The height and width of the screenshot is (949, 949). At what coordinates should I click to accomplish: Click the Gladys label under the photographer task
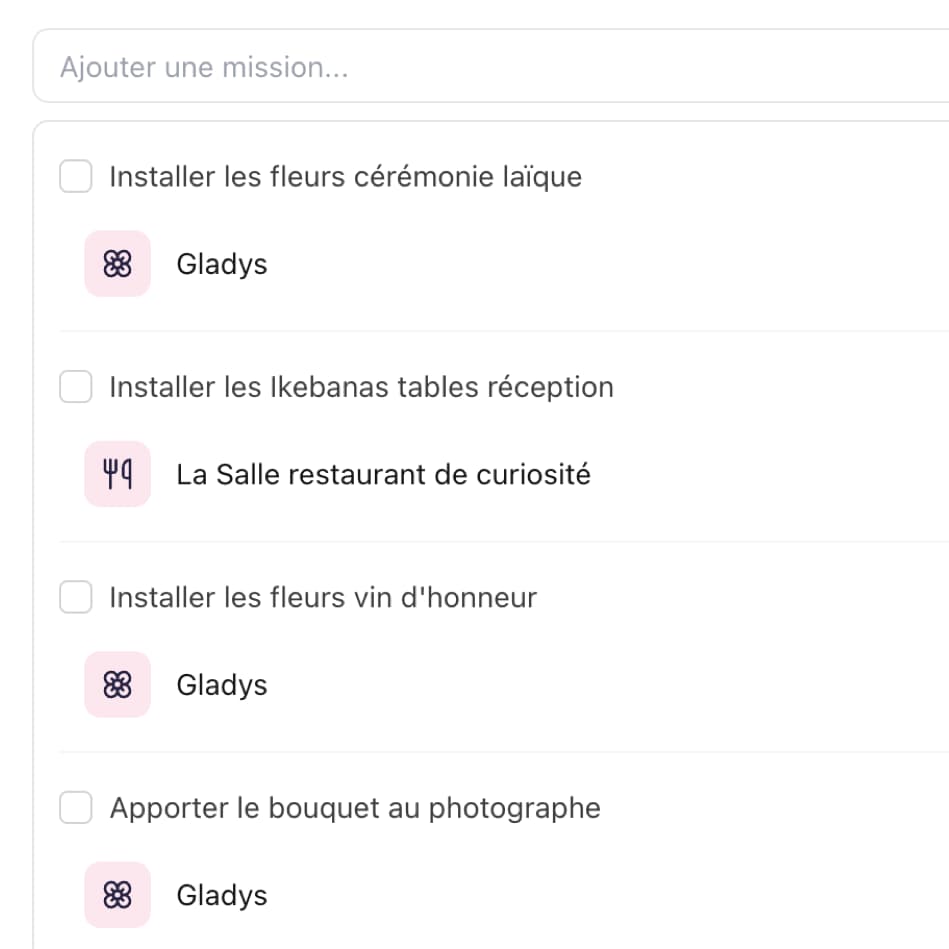pyautogui.click(x=221, y=895)
